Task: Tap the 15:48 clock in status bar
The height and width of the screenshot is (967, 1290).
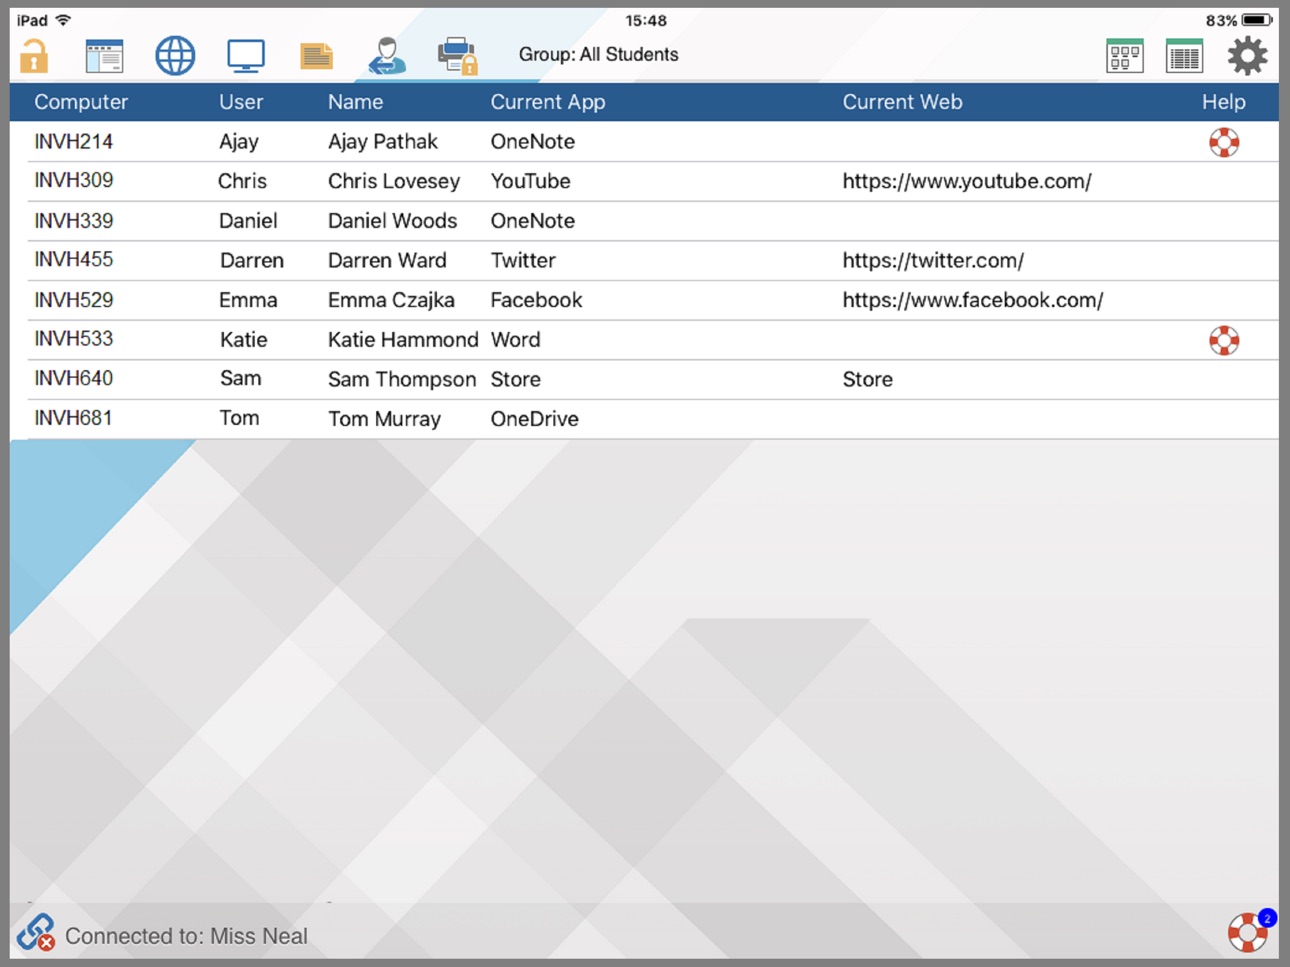Action: click(x=646, y=20)
